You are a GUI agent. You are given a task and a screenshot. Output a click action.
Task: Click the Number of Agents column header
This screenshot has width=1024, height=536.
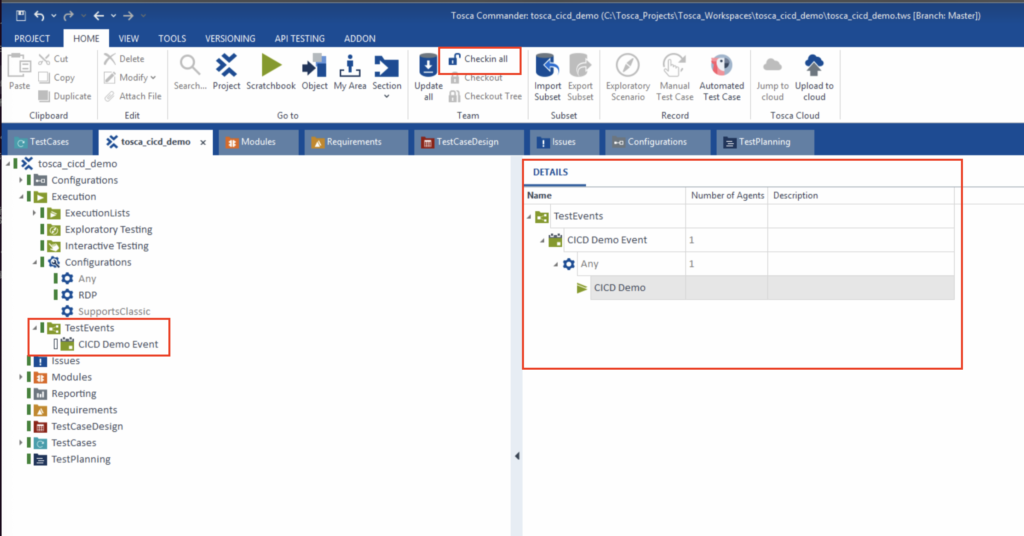728,195
